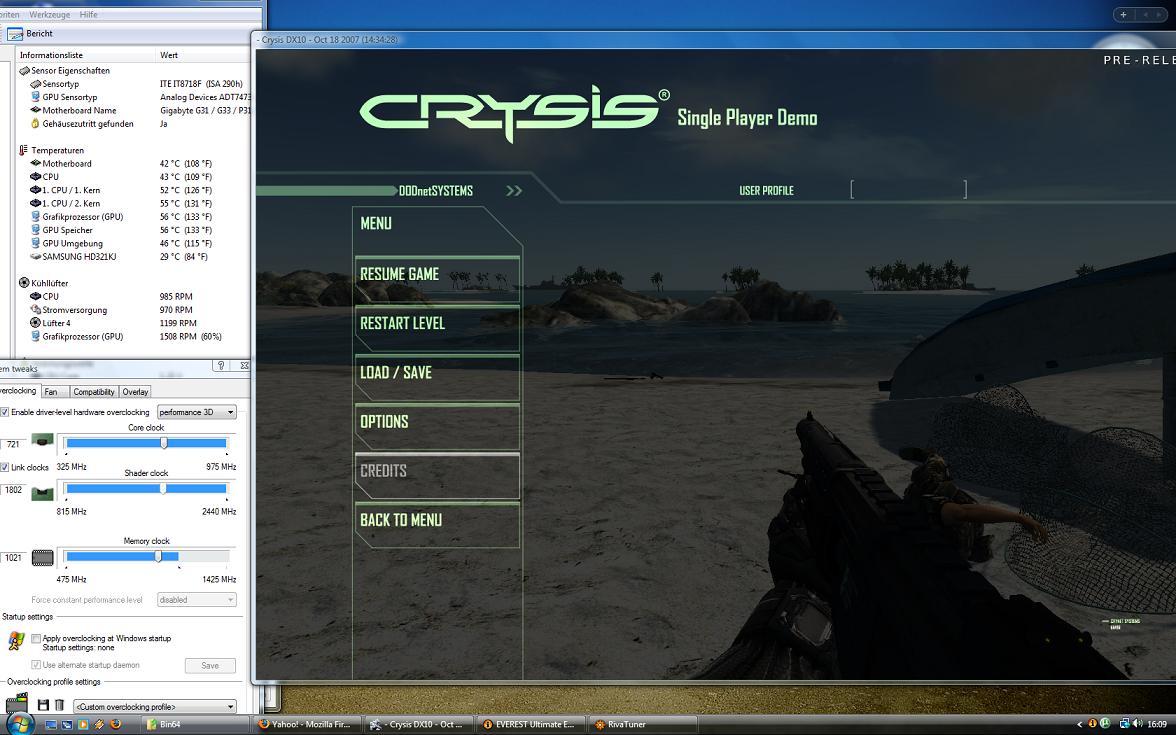Toggle Use alternate startup daemon checkbox

pyautogui.click(x=35, y=664)
